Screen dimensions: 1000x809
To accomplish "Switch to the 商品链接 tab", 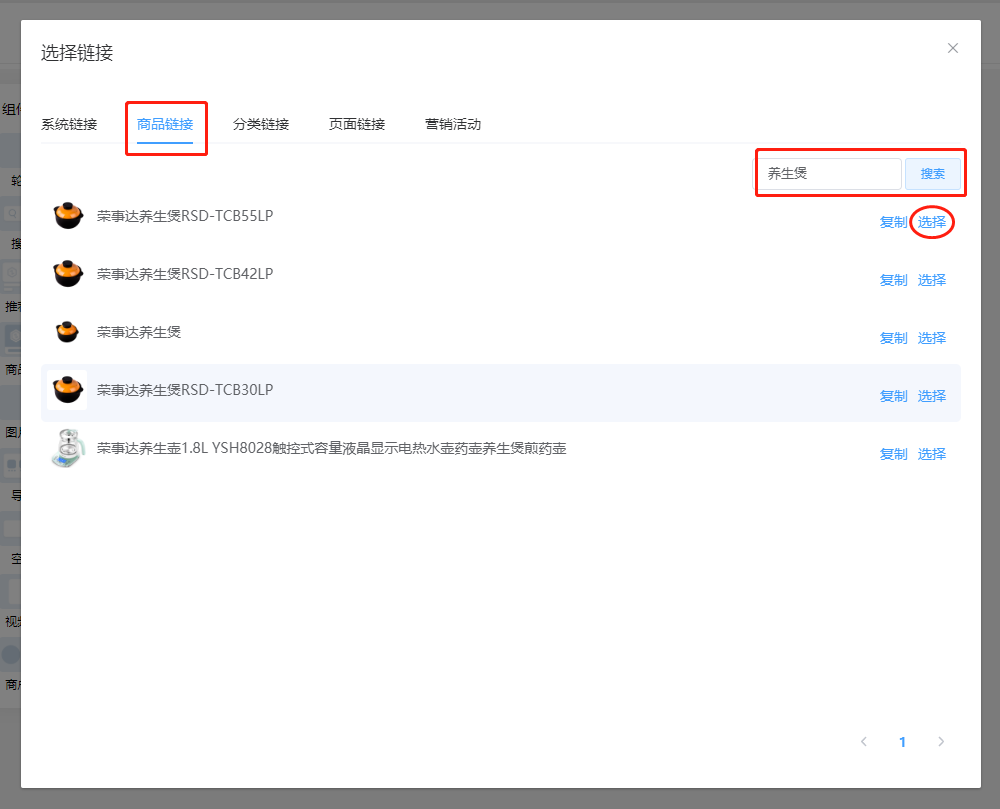I will (165, 124).
